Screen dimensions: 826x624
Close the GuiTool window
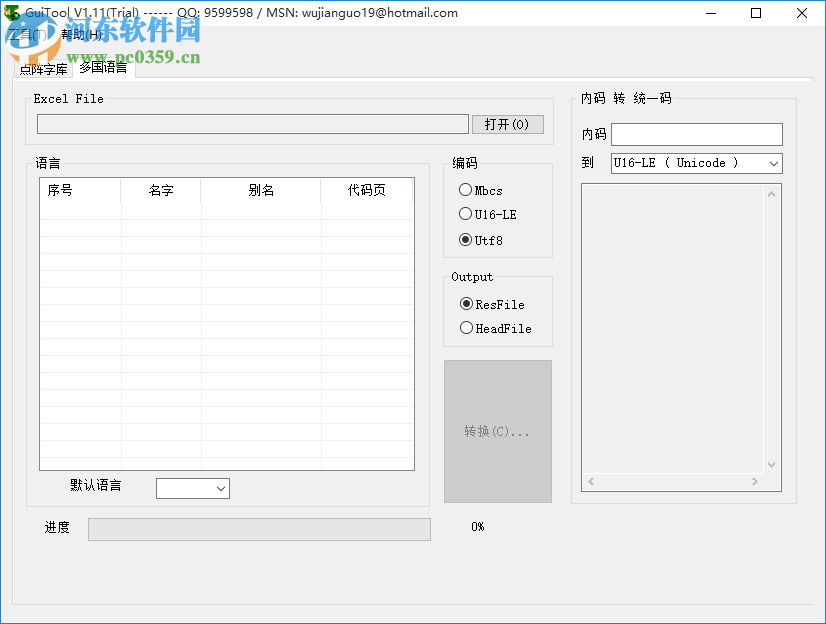pyautogui.click(x=802, y=13)
